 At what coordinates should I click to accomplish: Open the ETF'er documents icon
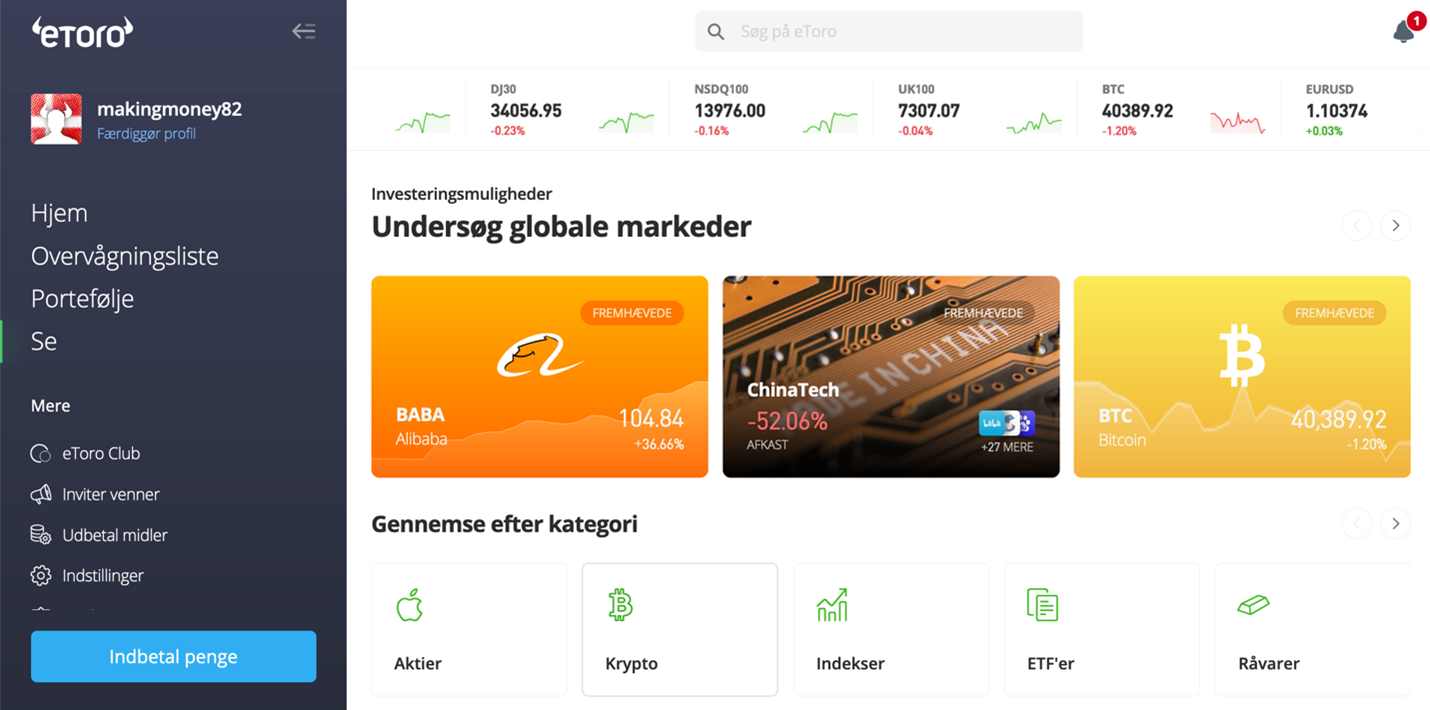(x=1042, y=605)
